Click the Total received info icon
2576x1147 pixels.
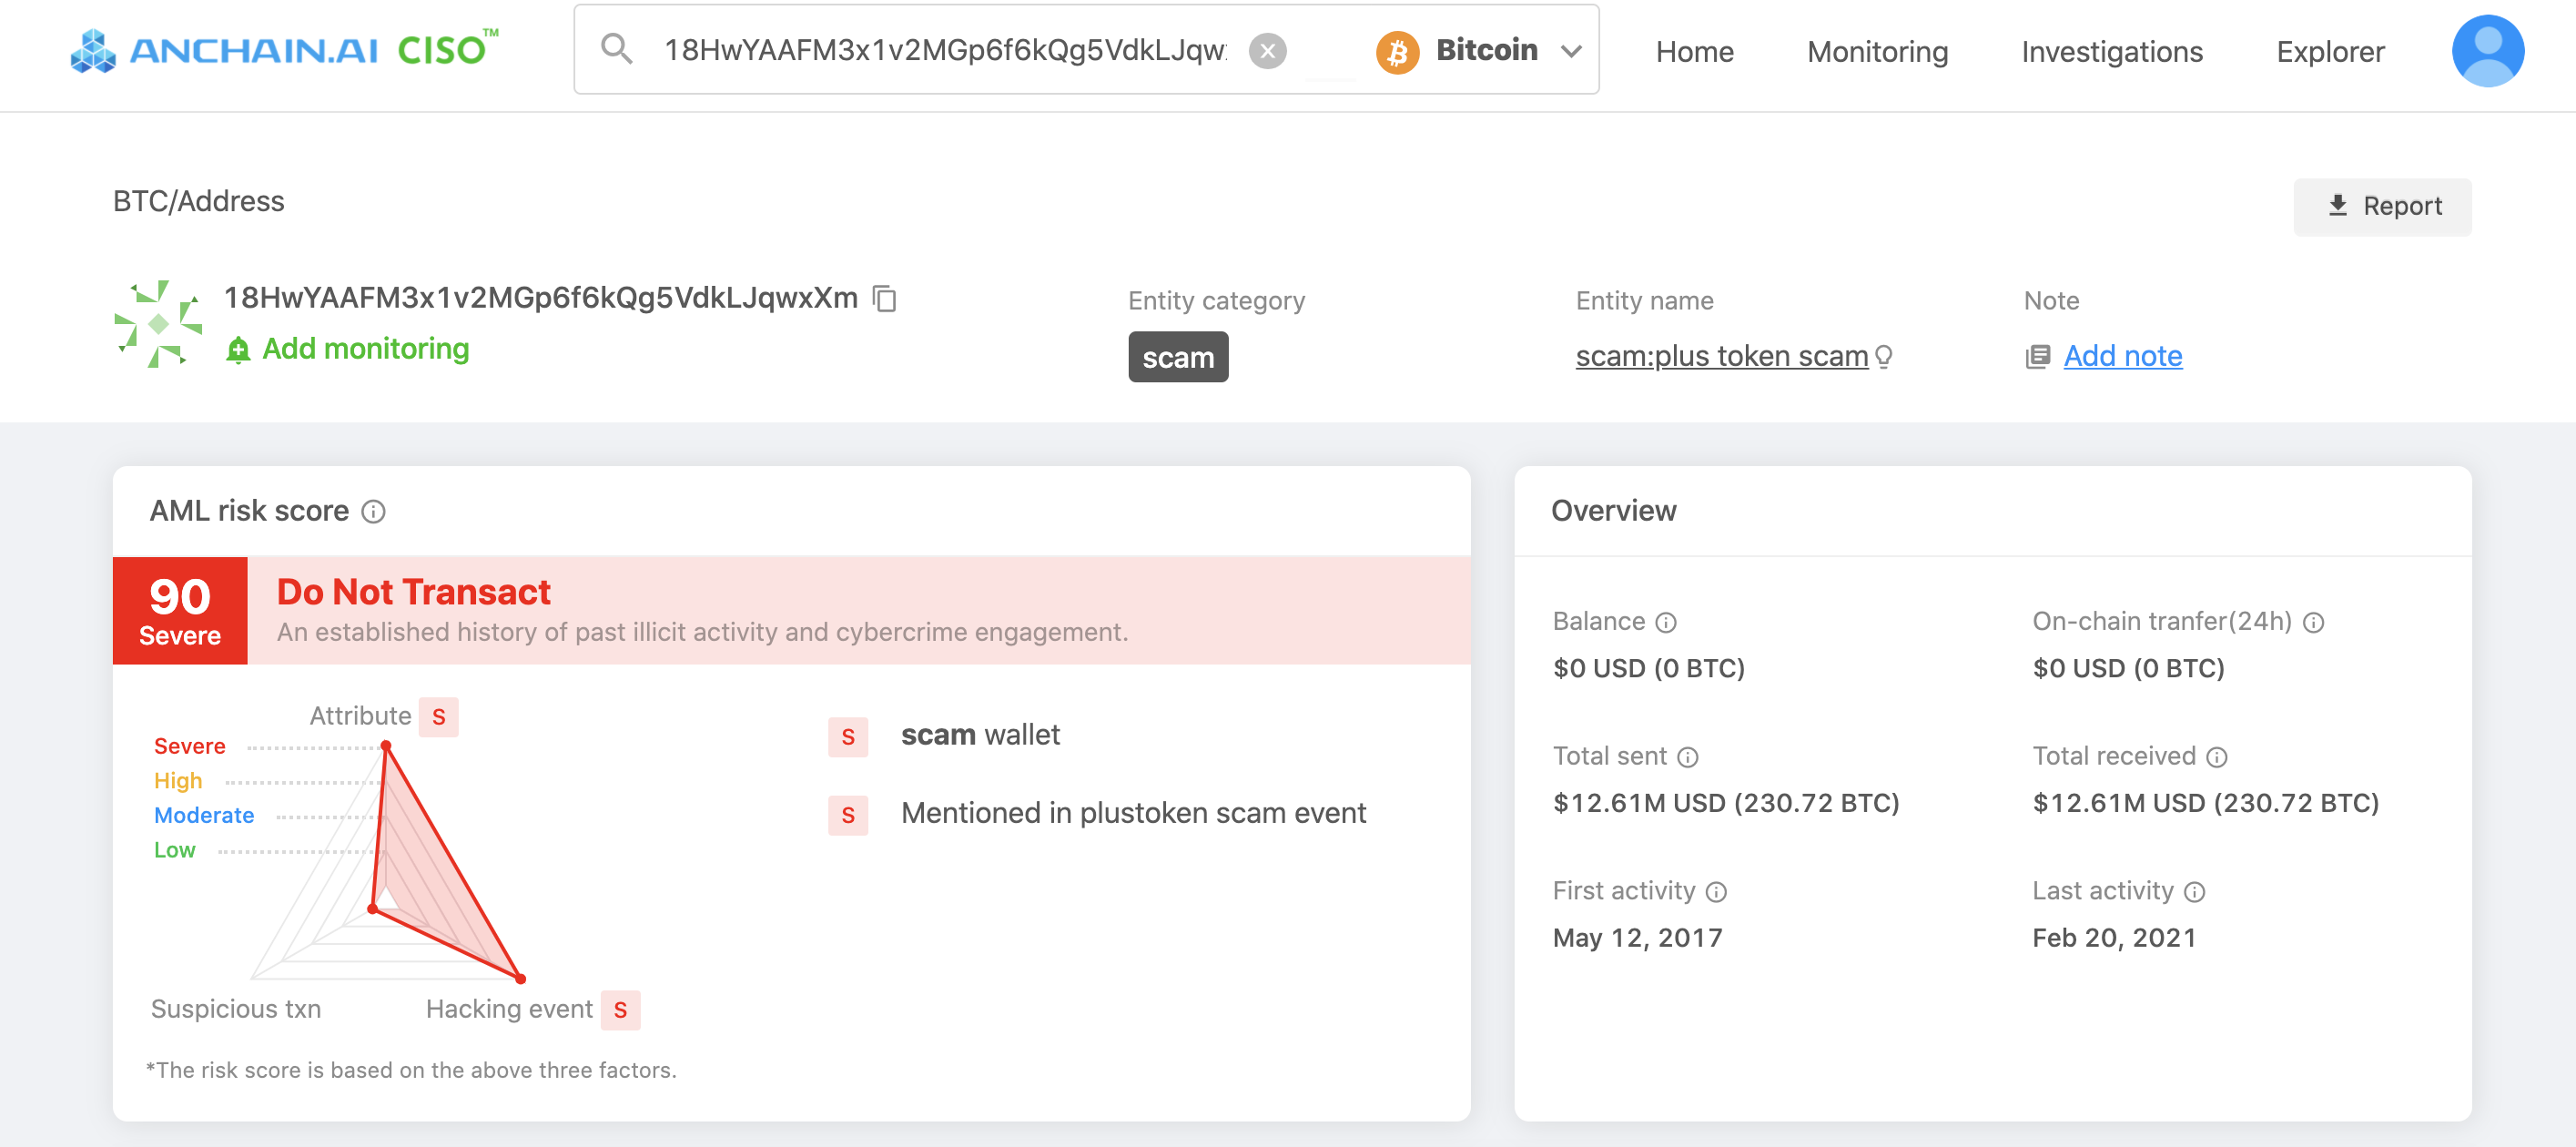2216,758
